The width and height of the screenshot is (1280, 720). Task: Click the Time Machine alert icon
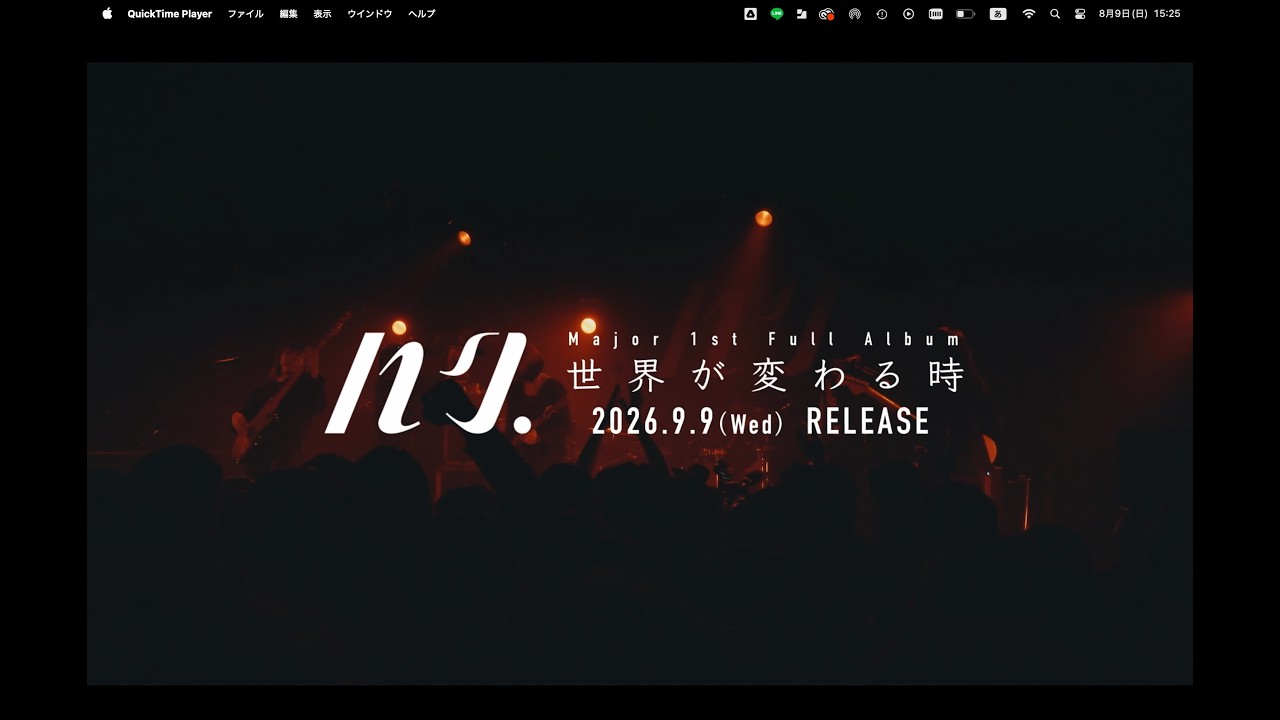point(881,14)
